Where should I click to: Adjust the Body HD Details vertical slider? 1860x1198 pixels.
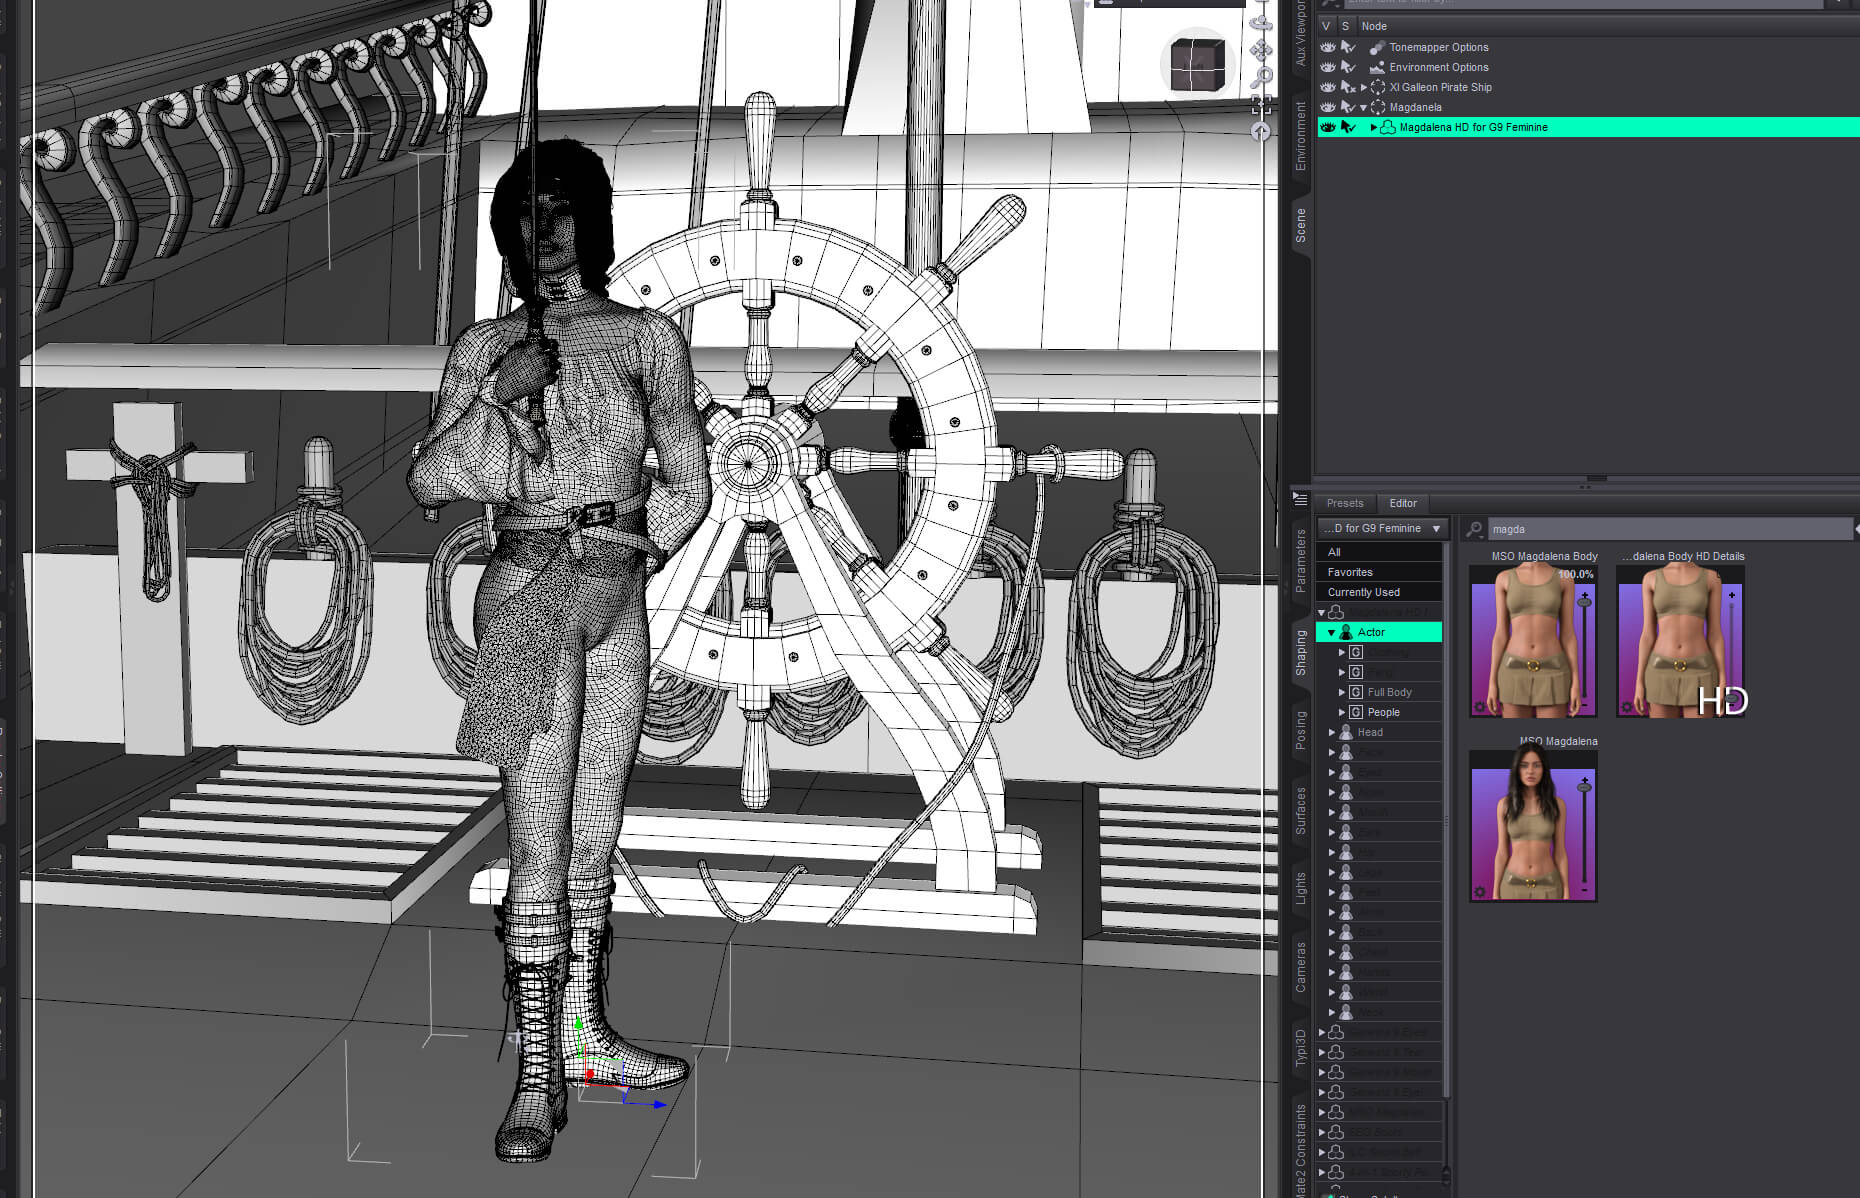coord(1732,650)
